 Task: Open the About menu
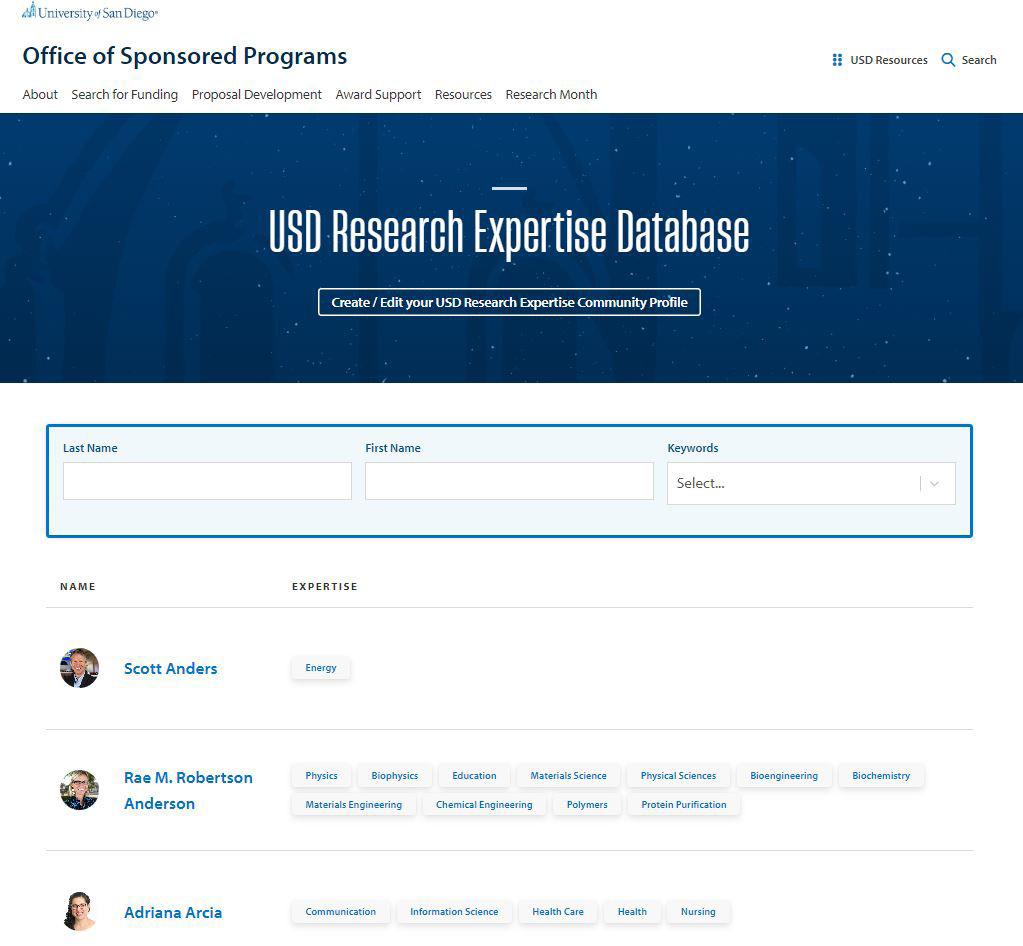(x=40, y=95)
